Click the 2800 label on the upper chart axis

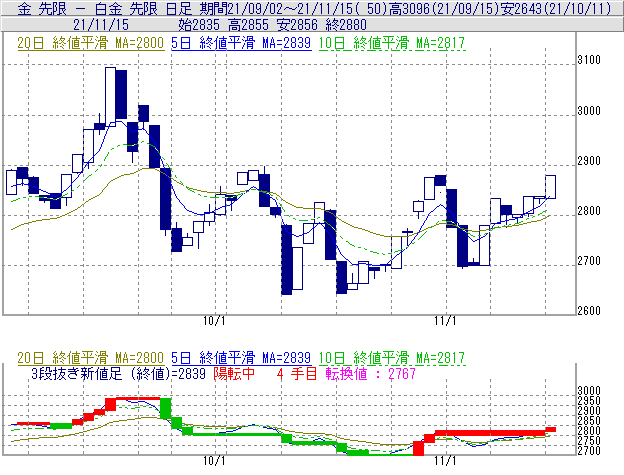tap(589, 211)
